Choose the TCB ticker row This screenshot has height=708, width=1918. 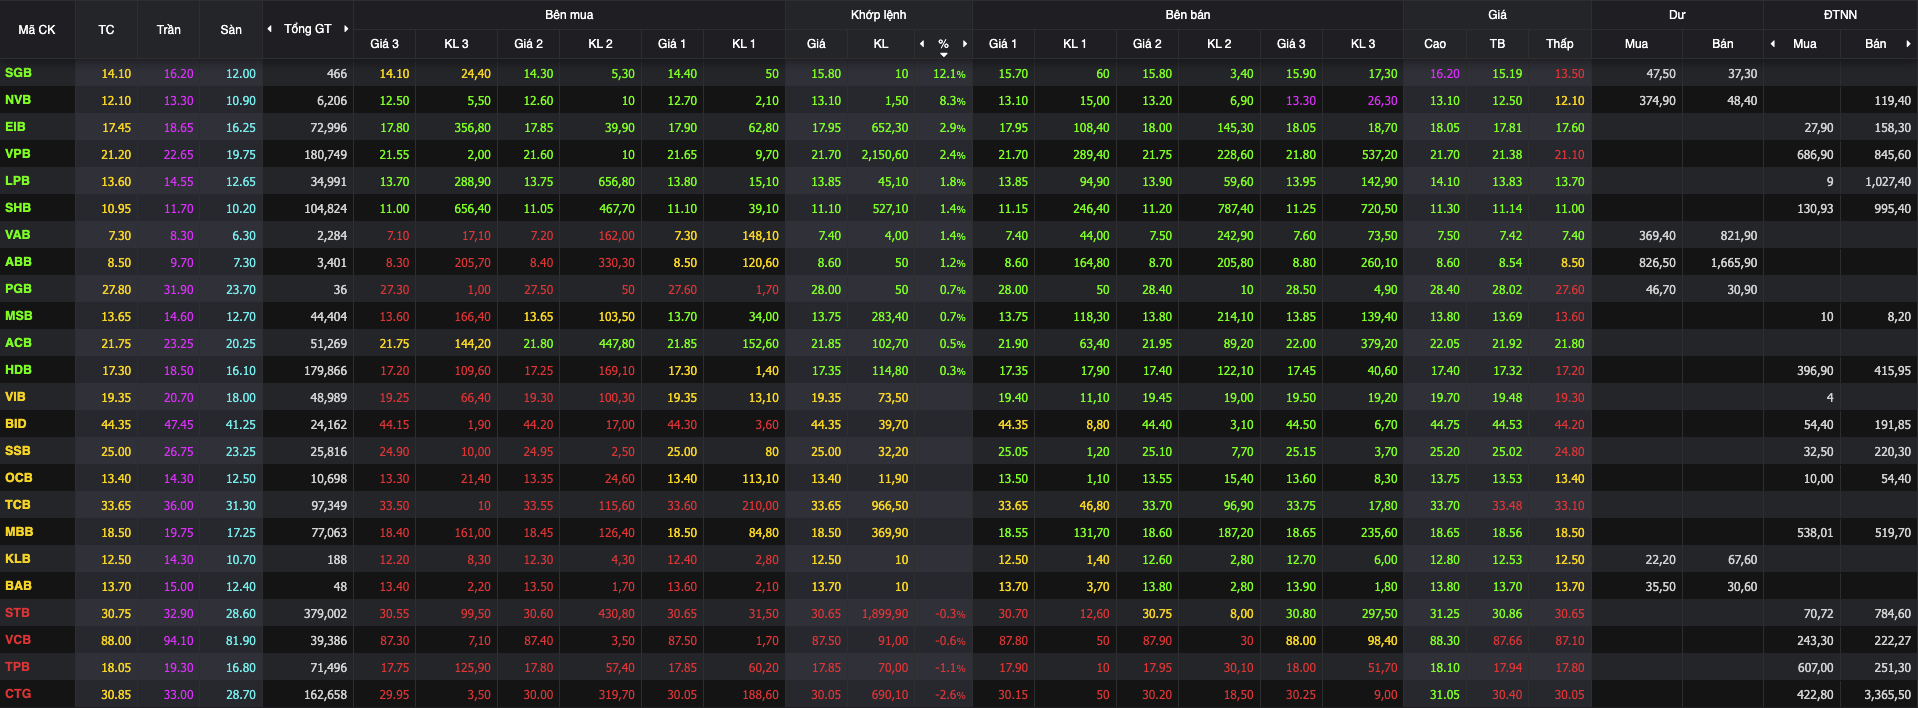tap(17, 505)
